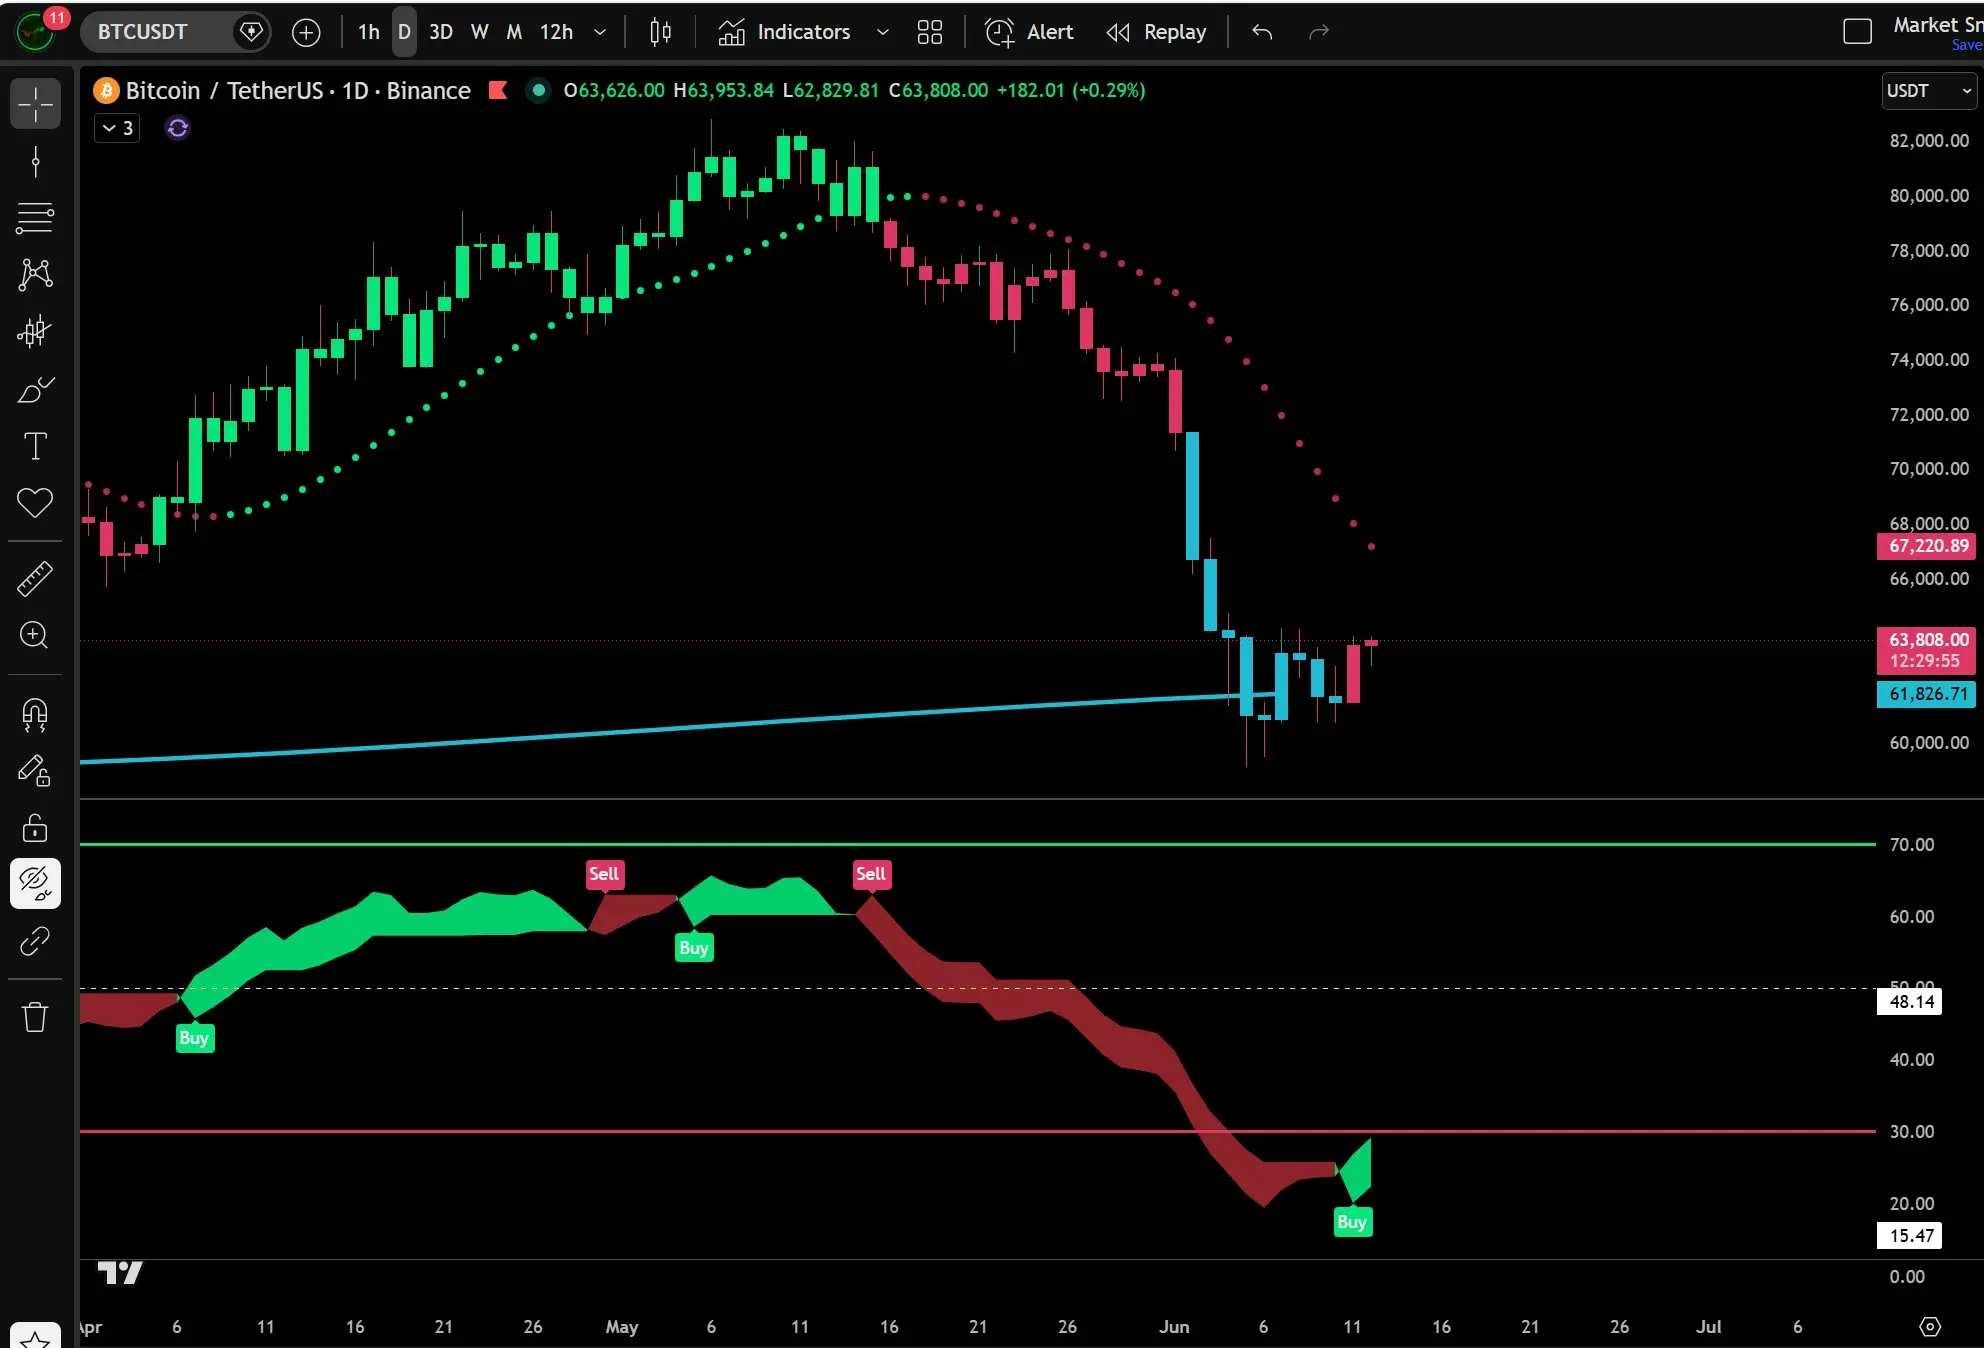Remove drawings with the trash icon

pos(35,1018)
